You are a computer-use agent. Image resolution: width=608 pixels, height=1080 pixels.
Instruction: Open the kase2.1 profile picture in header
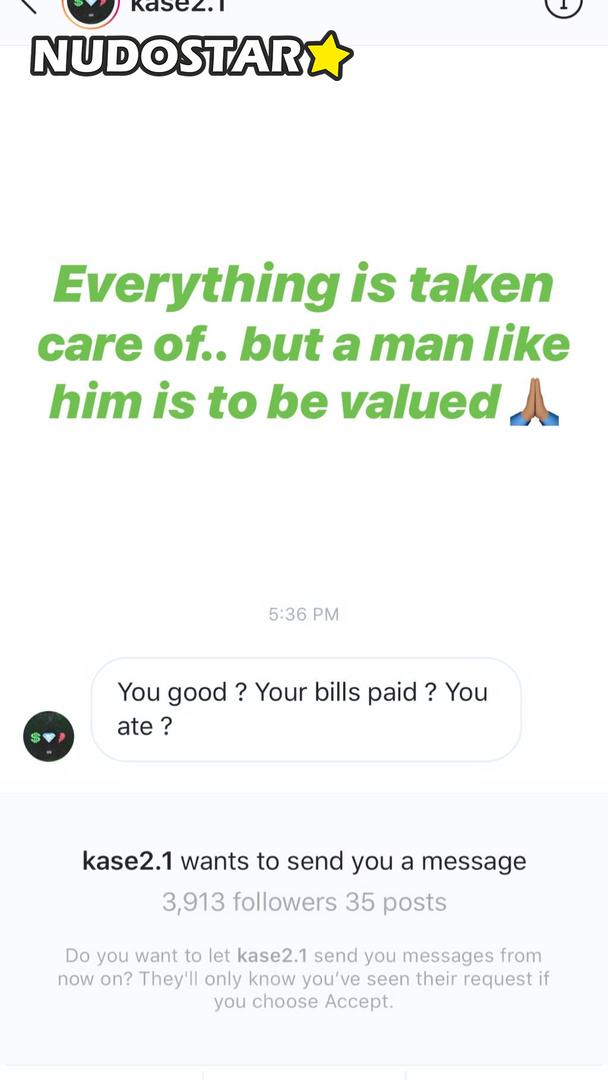pyautogui.click(x=90, y=10)
